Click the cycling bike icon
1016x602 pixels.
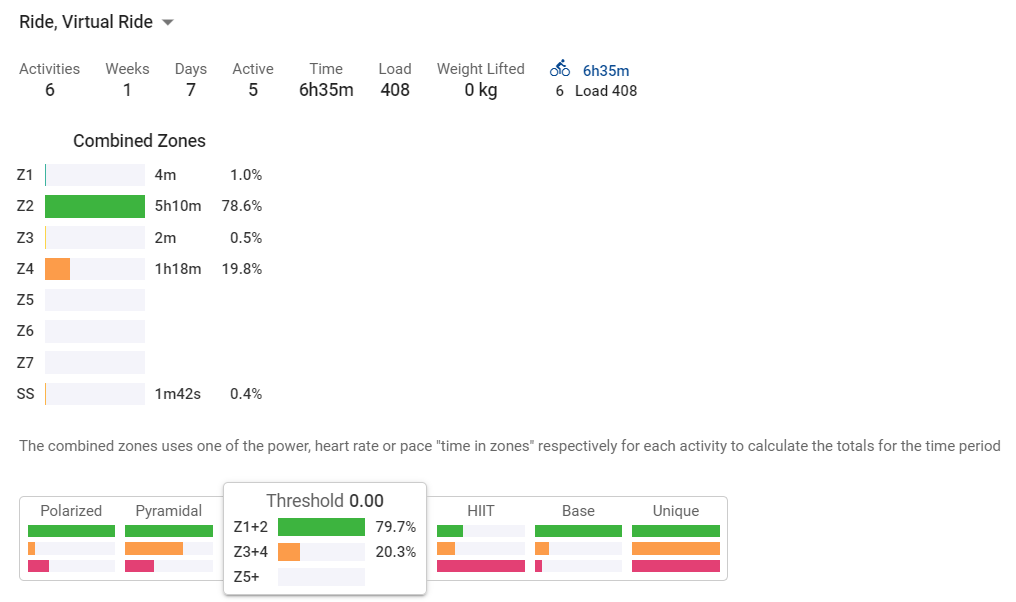click(x=560, y=68)
